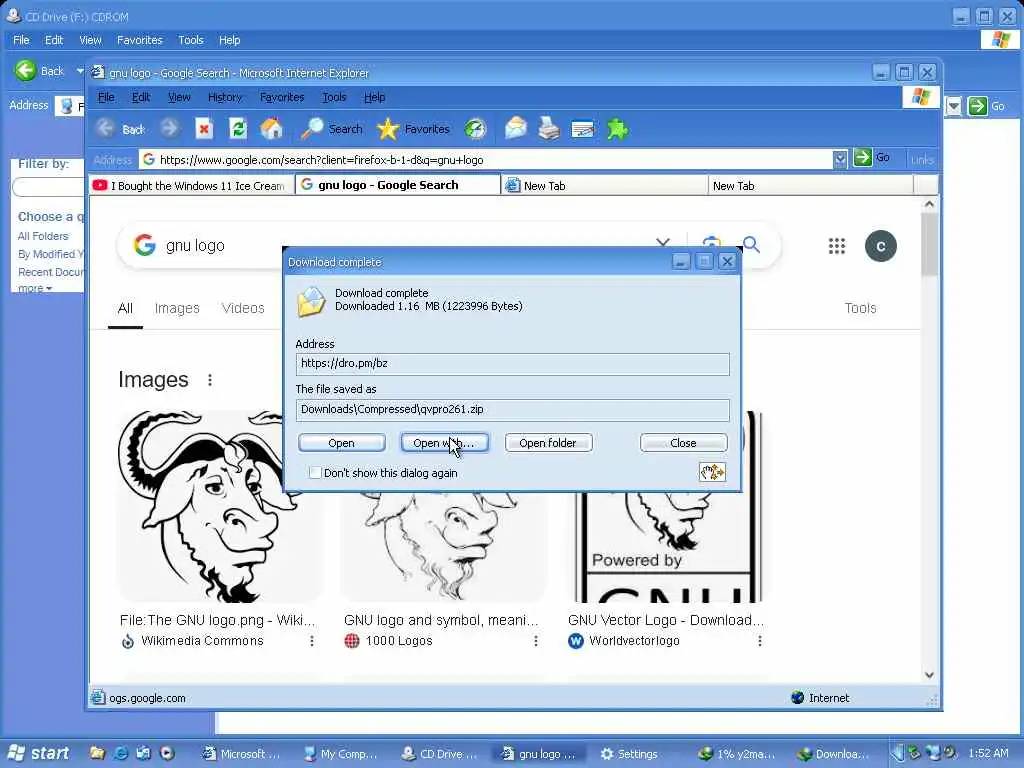Open 'GNU Vector Logo - Download...' link
Image resolution: width=1024 pixels, height=768 pixels.
(x=665, y=620)
